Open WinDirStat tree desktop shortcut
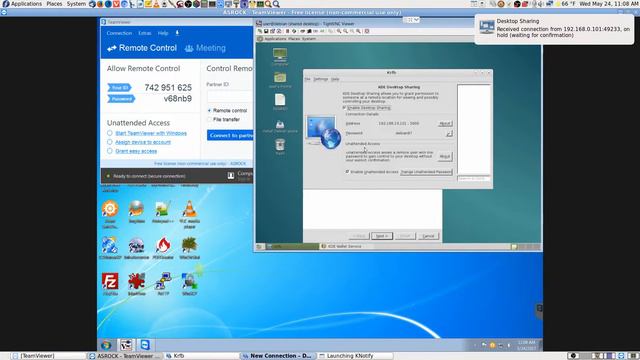 pyautogui.click(x=189, y=248)
